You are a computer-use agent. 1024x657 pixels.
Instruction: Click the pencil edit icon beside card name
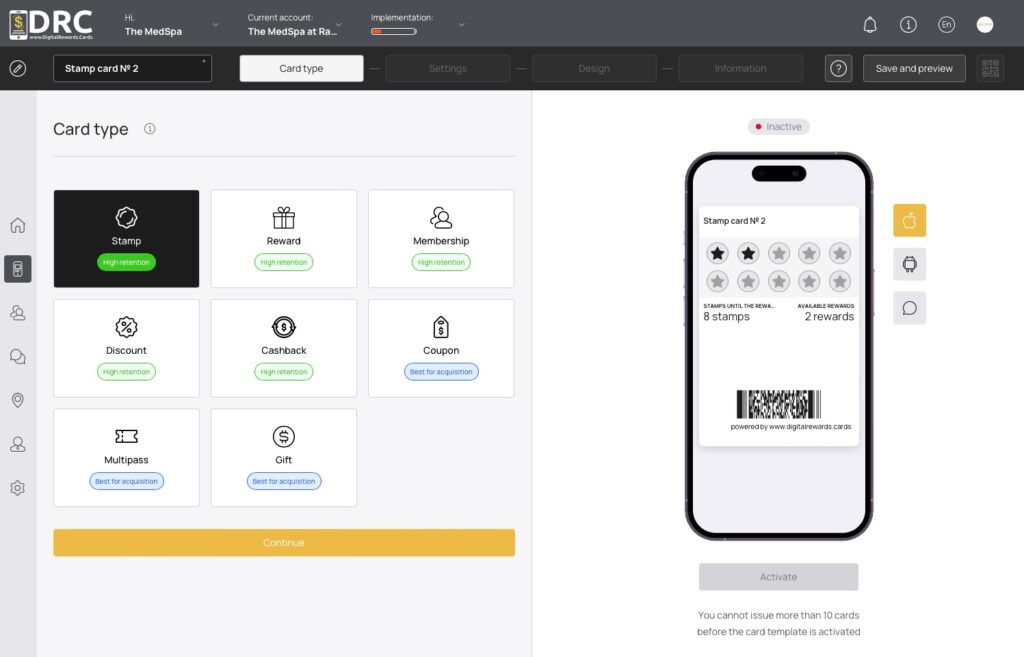point(18,68)
